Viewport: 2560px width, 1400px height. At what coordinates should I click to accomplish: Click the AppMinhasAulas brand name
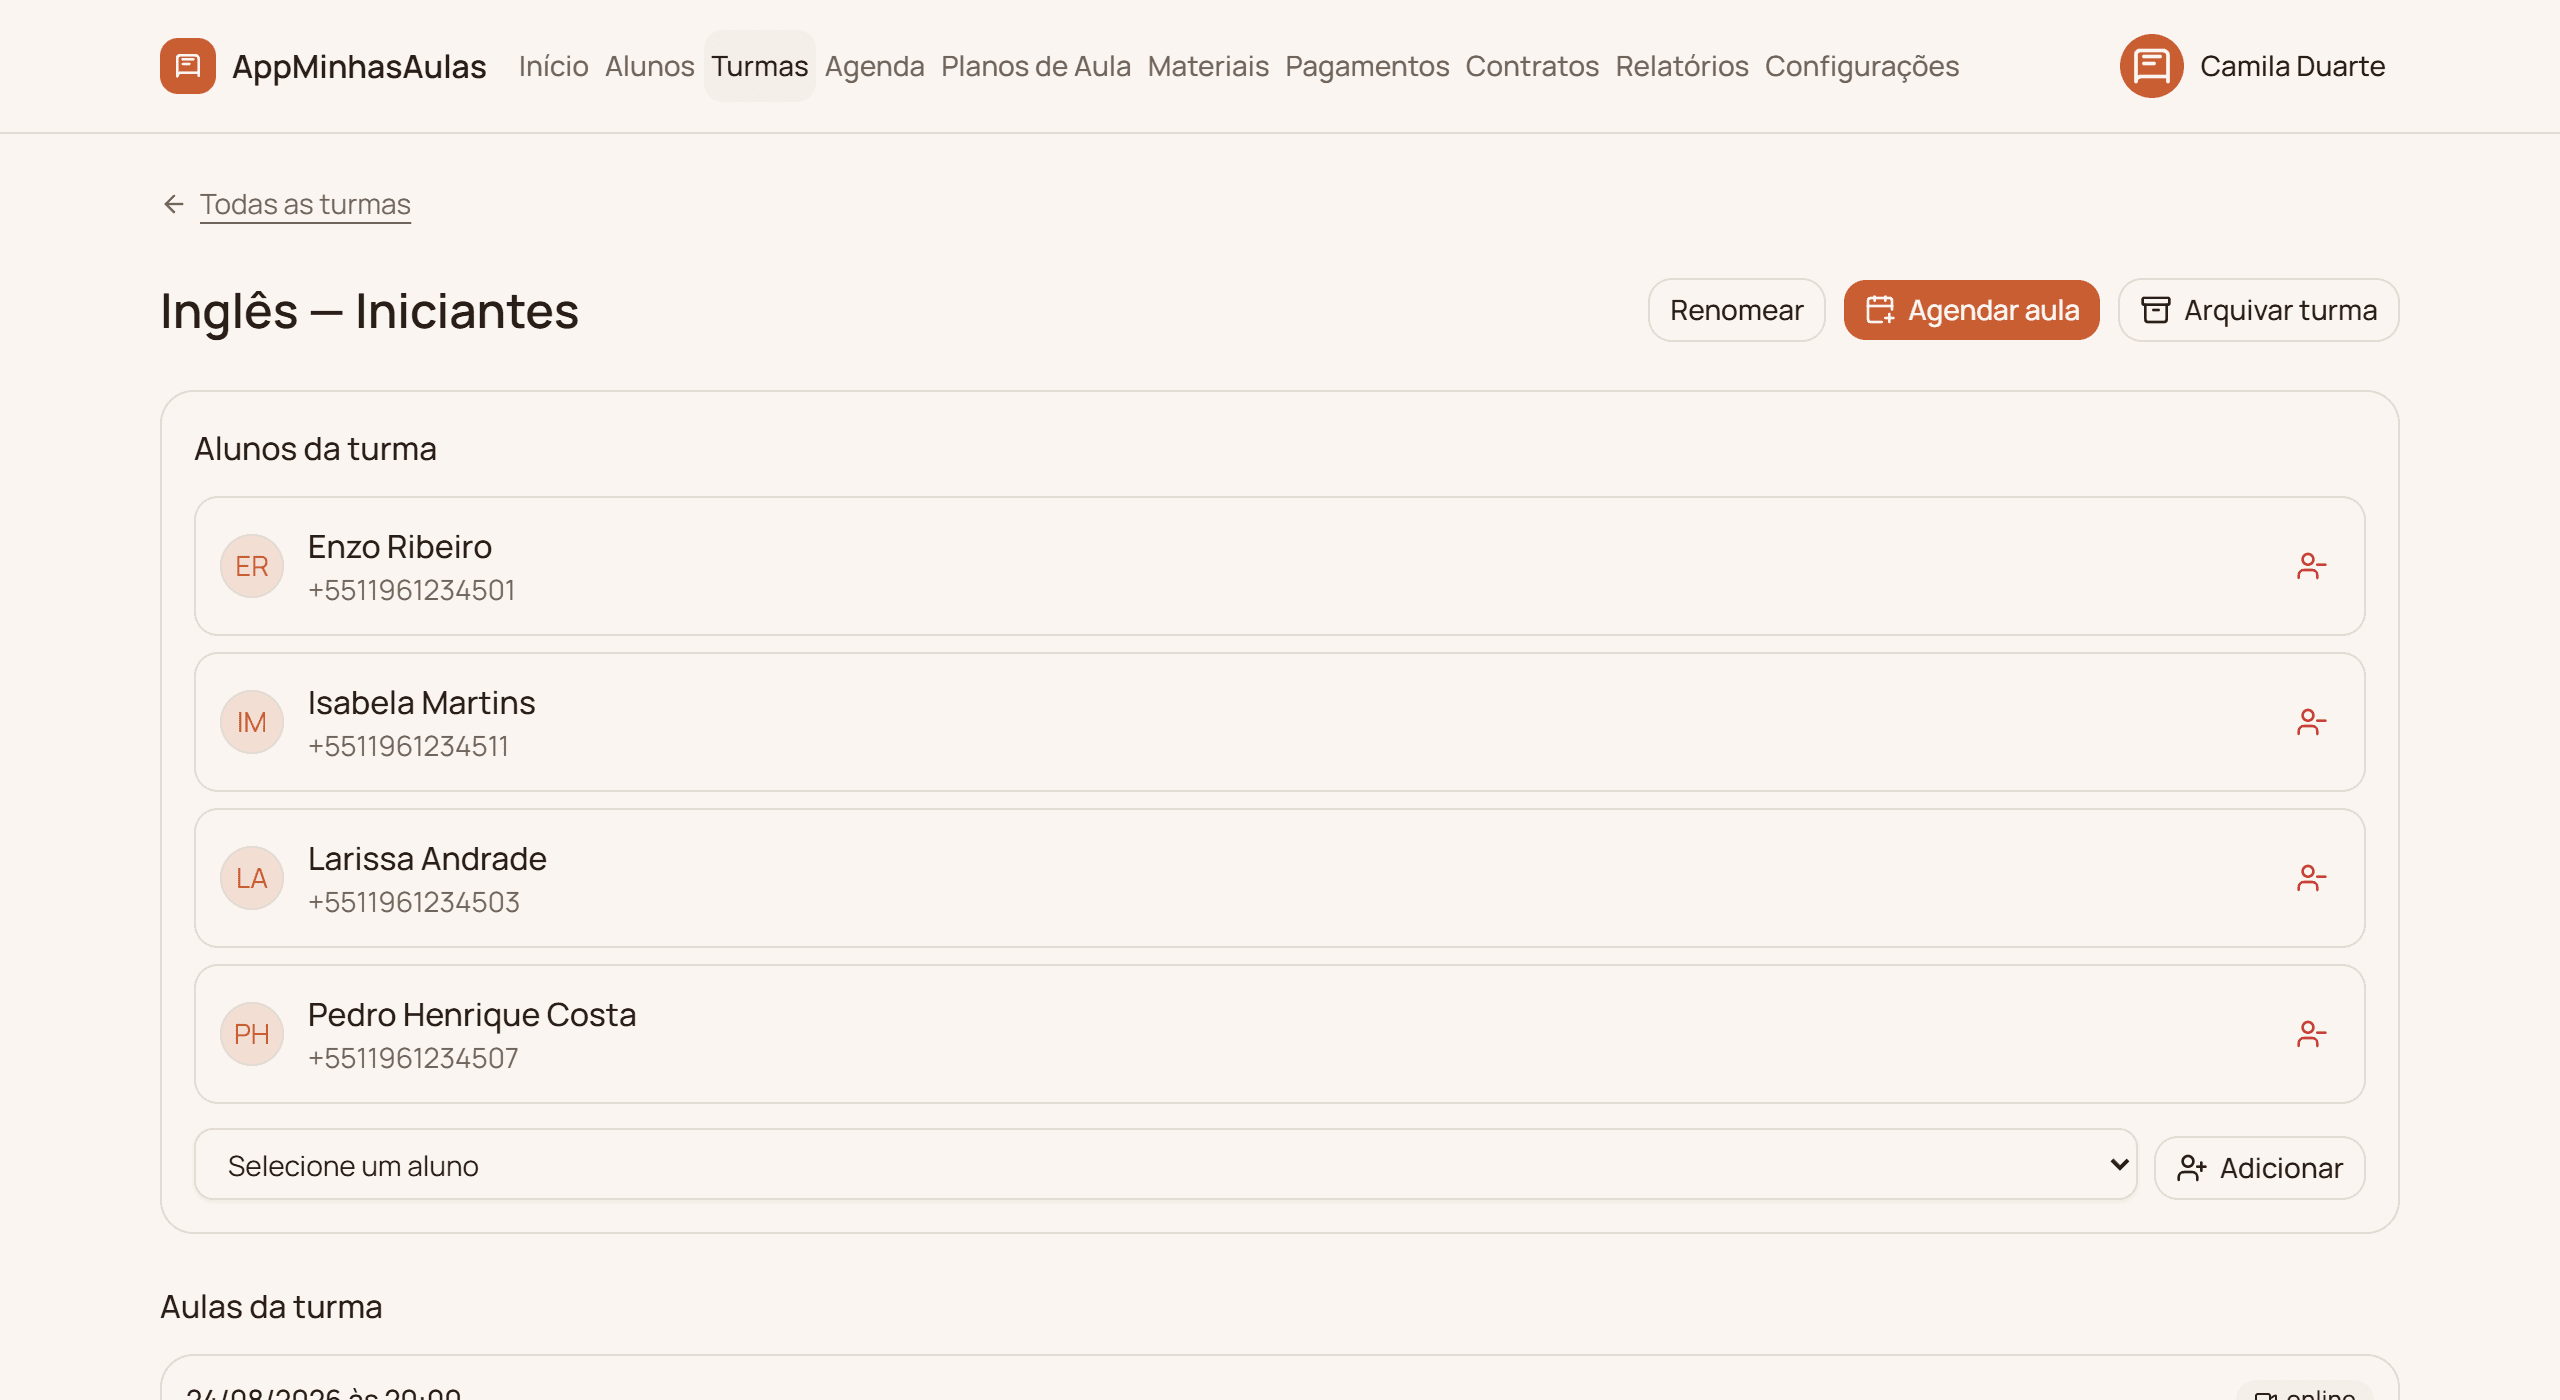coord(359,66)
